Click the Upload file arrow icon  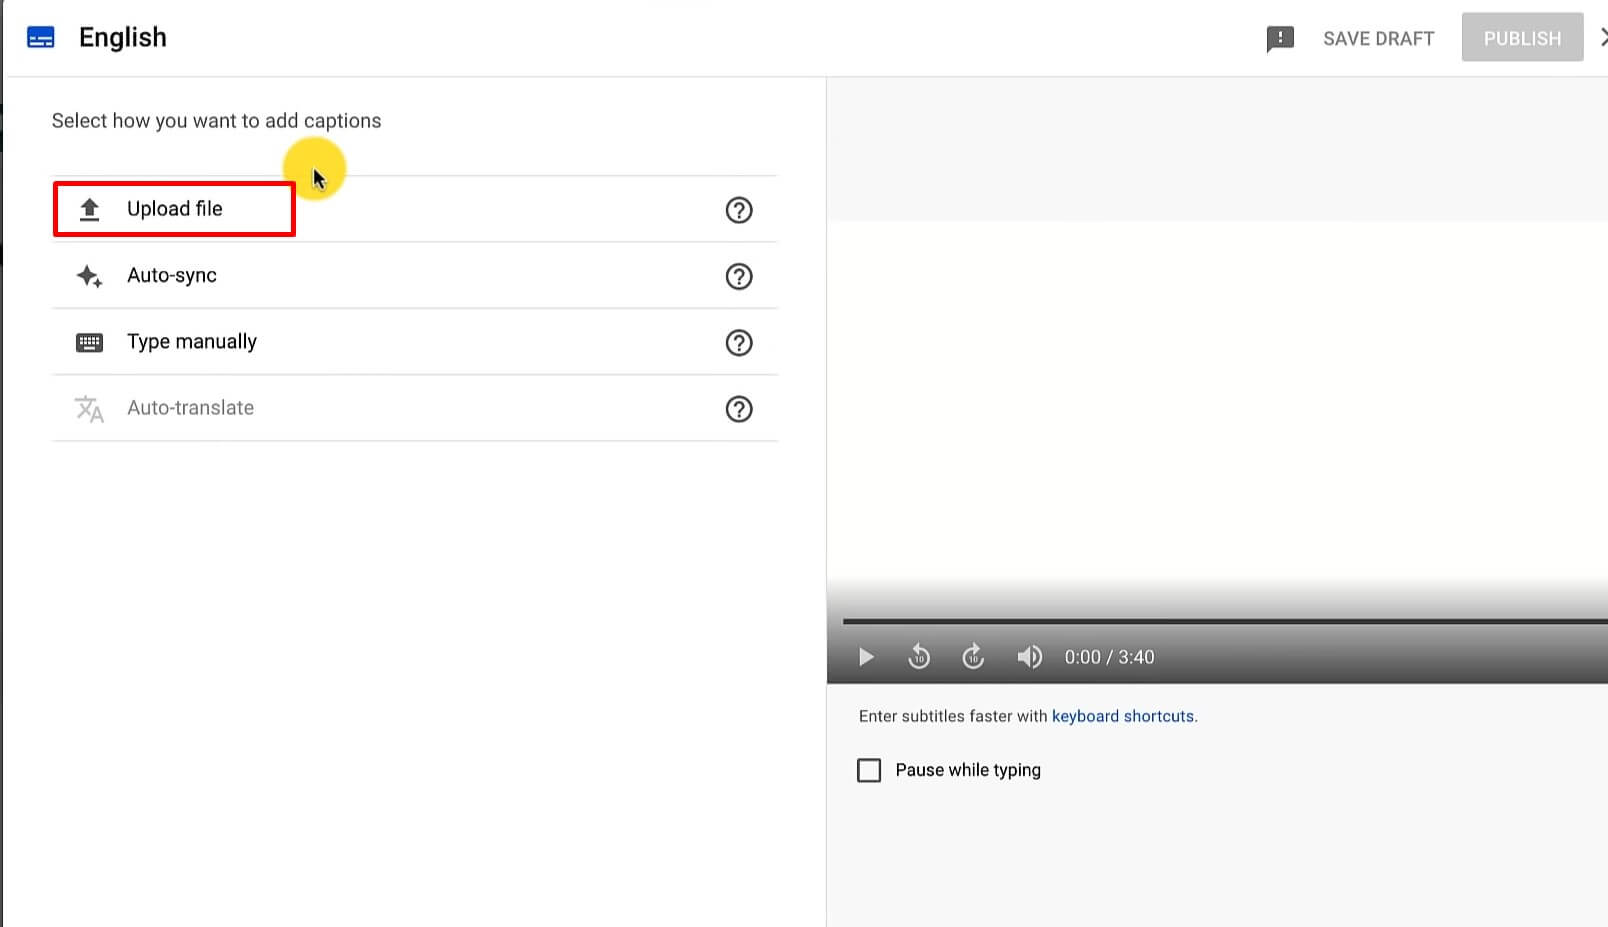tap(89, 209)
